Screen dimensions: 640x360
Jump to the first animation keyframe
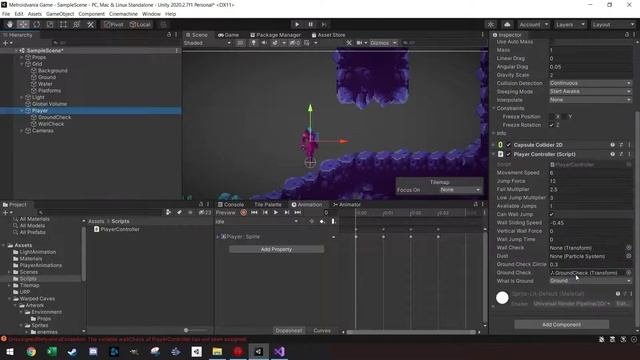[x=254, y=212]
